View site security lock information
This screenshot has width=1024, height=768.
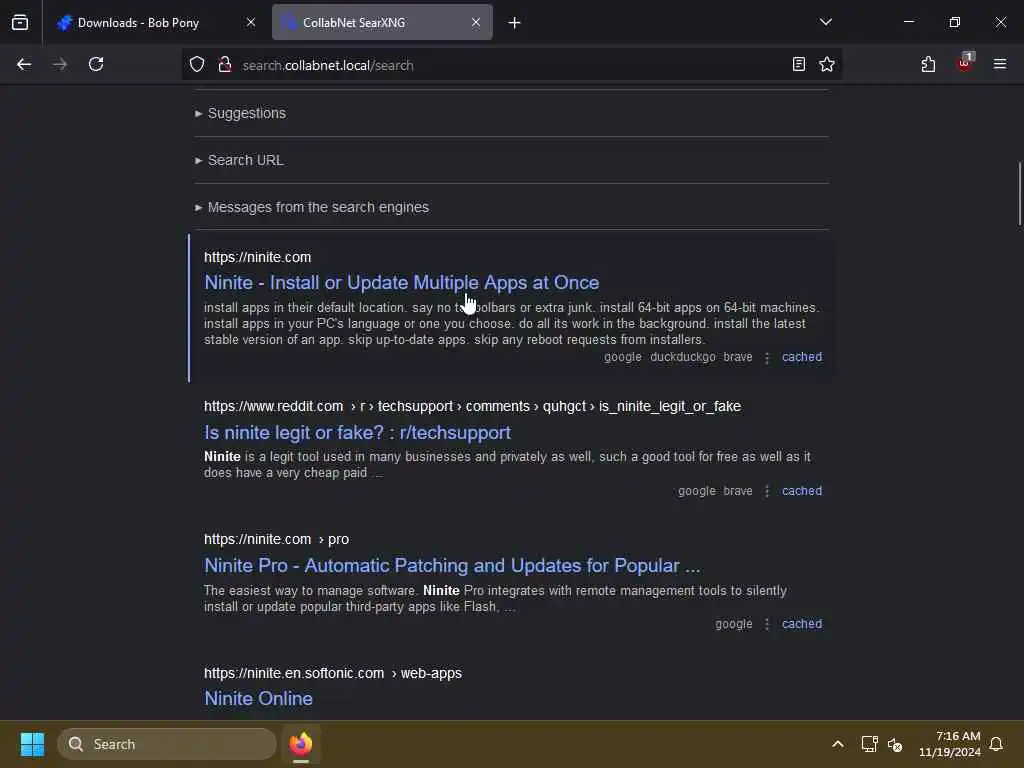(x=225, y=65)
